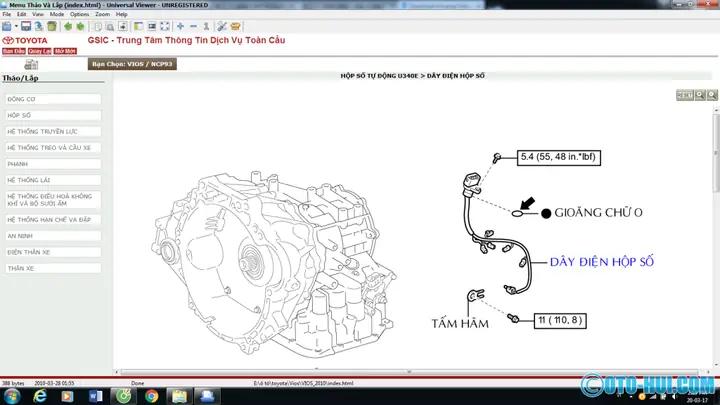Select ĐỘNG CƠ in the sidebar
This screenshot has width=720, height=405.
click(x=53, y=99)
